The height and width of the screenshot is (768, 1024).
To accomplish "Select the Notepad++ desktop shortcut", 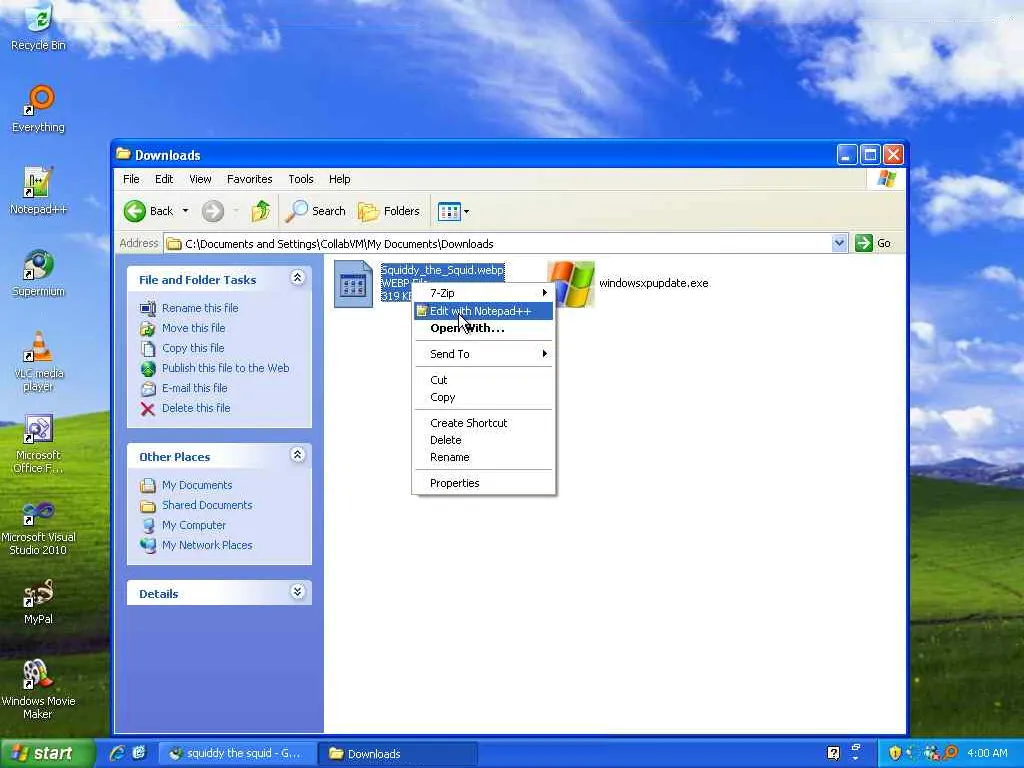I will [x=38, y=191].
